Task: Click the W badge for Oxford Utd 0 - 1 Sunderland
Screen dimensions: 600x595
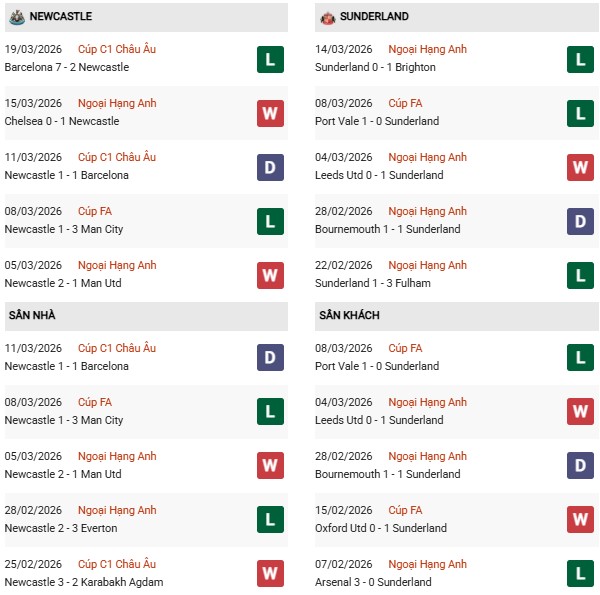Action: 580,520
